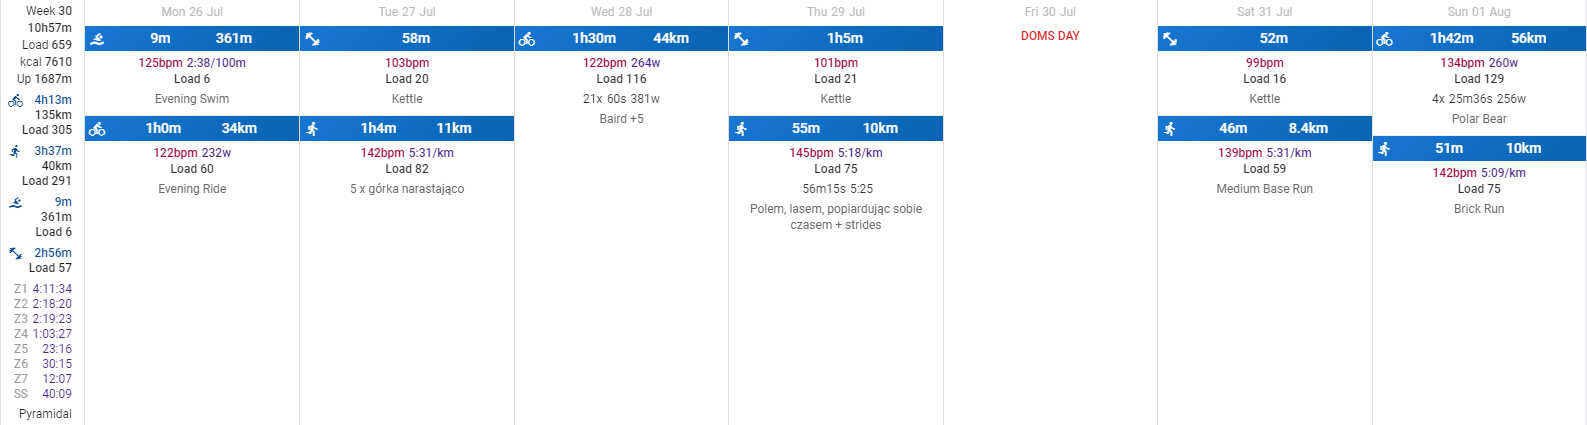Select the Sun 01 Aug day header
This screenshot has height=425, width=1587.
coord(1479,12)
